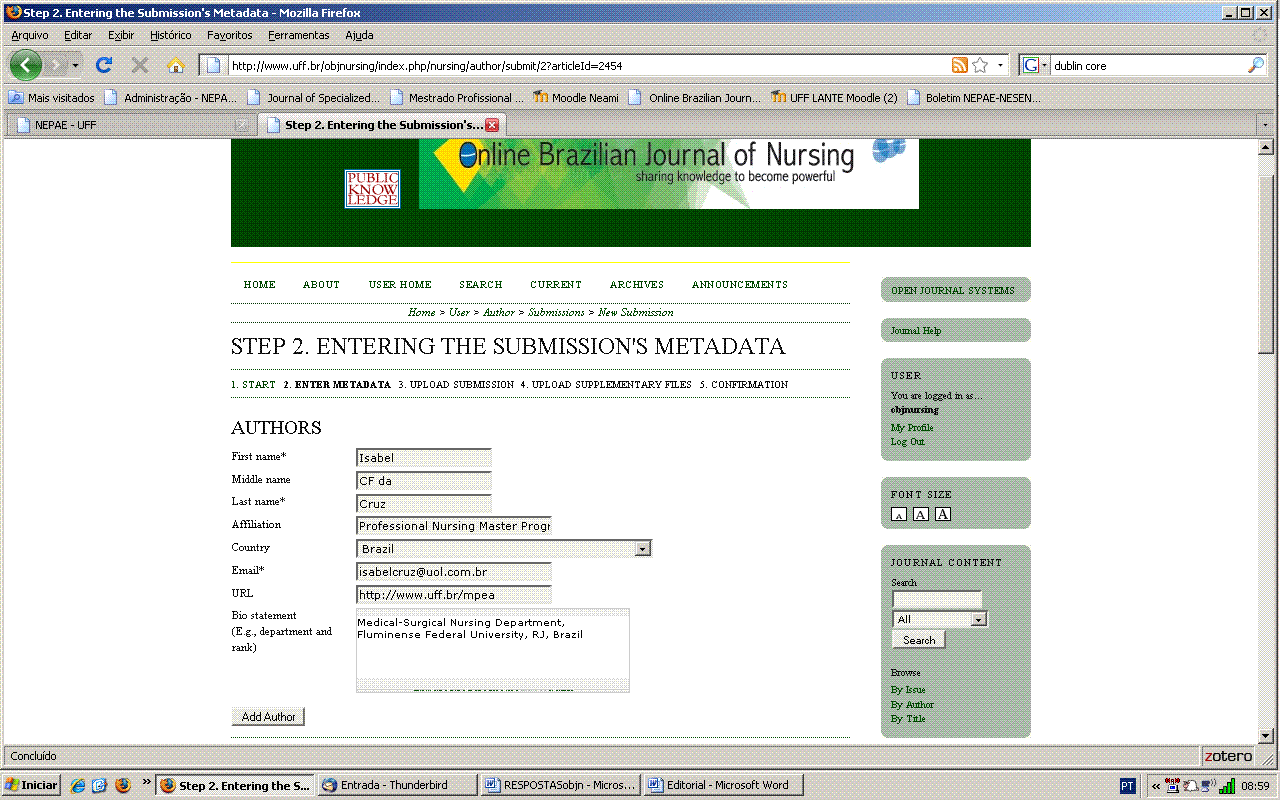Viewport: 1280px width, 800px height.
Task: Click the search magnifier icon
Action: [1256, 65]
